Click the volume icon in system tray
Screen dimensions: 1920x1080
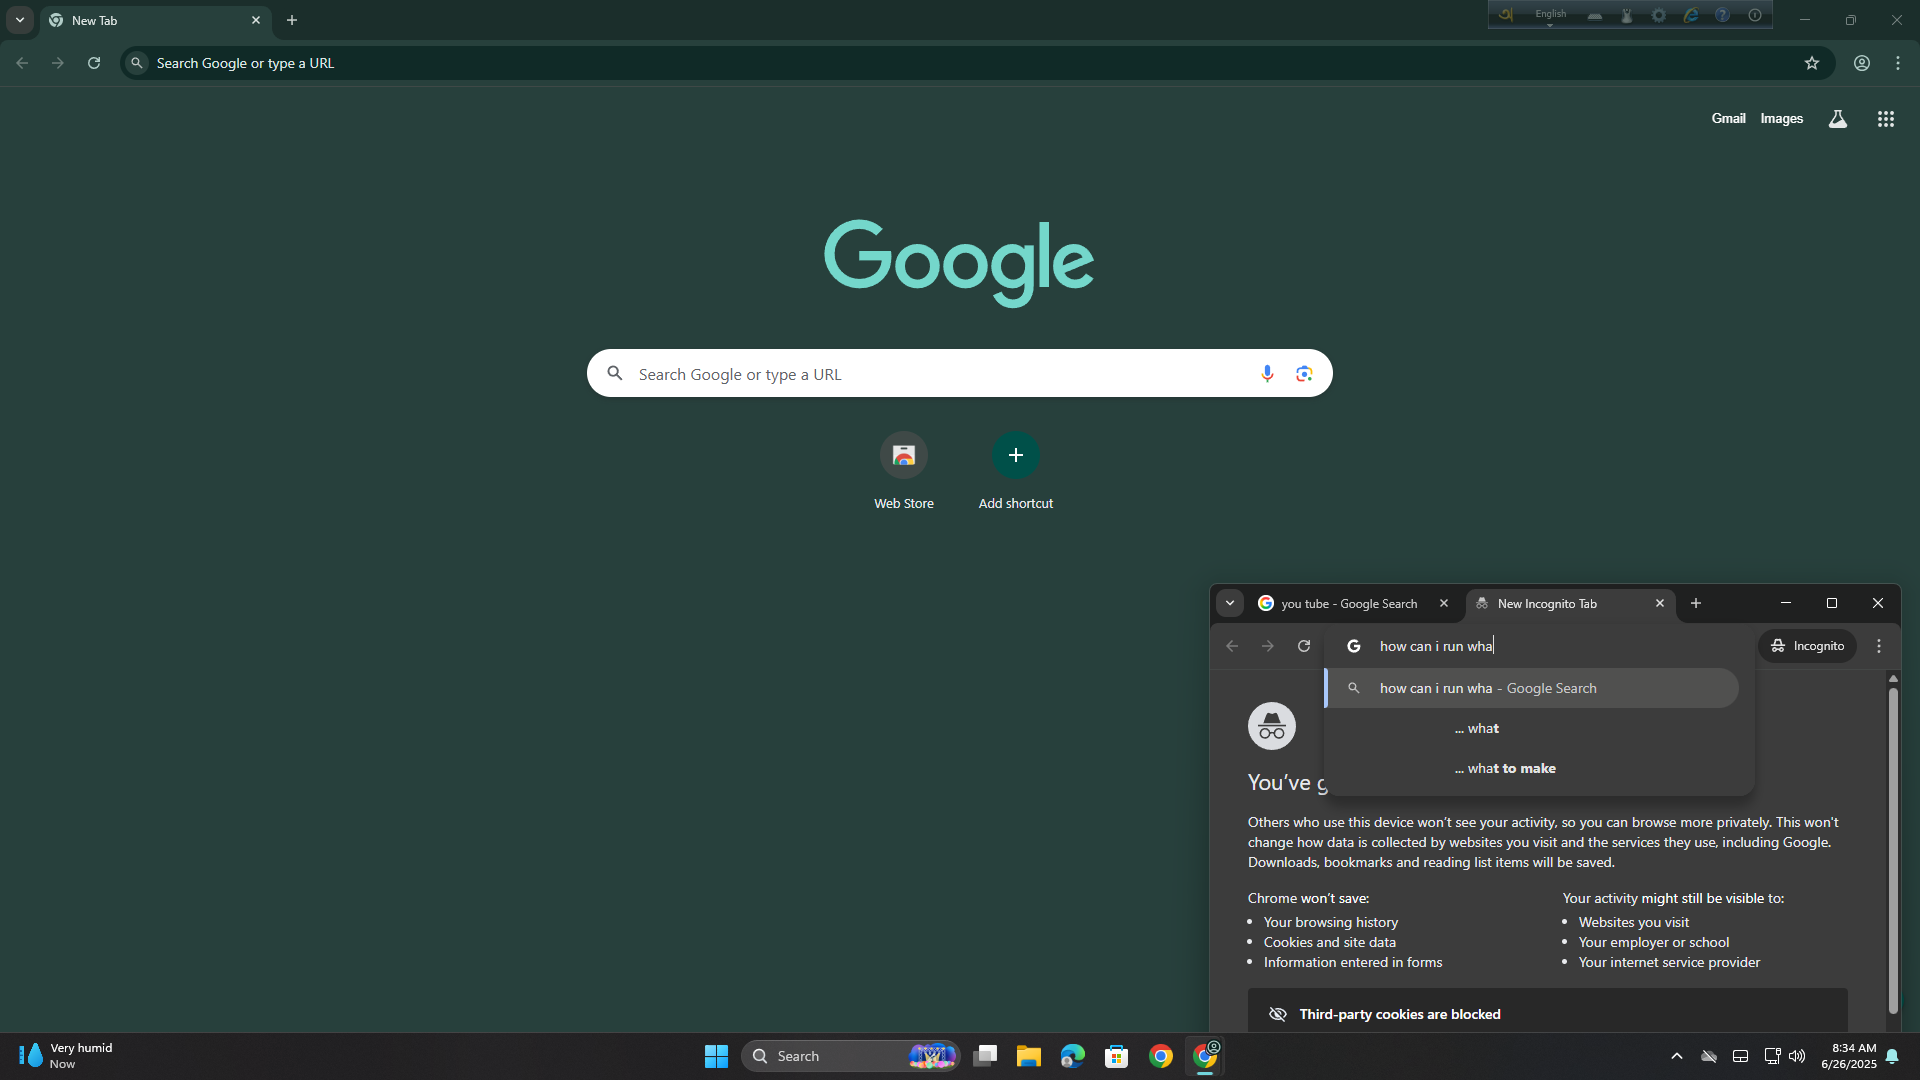[x=1797, y=1056]
